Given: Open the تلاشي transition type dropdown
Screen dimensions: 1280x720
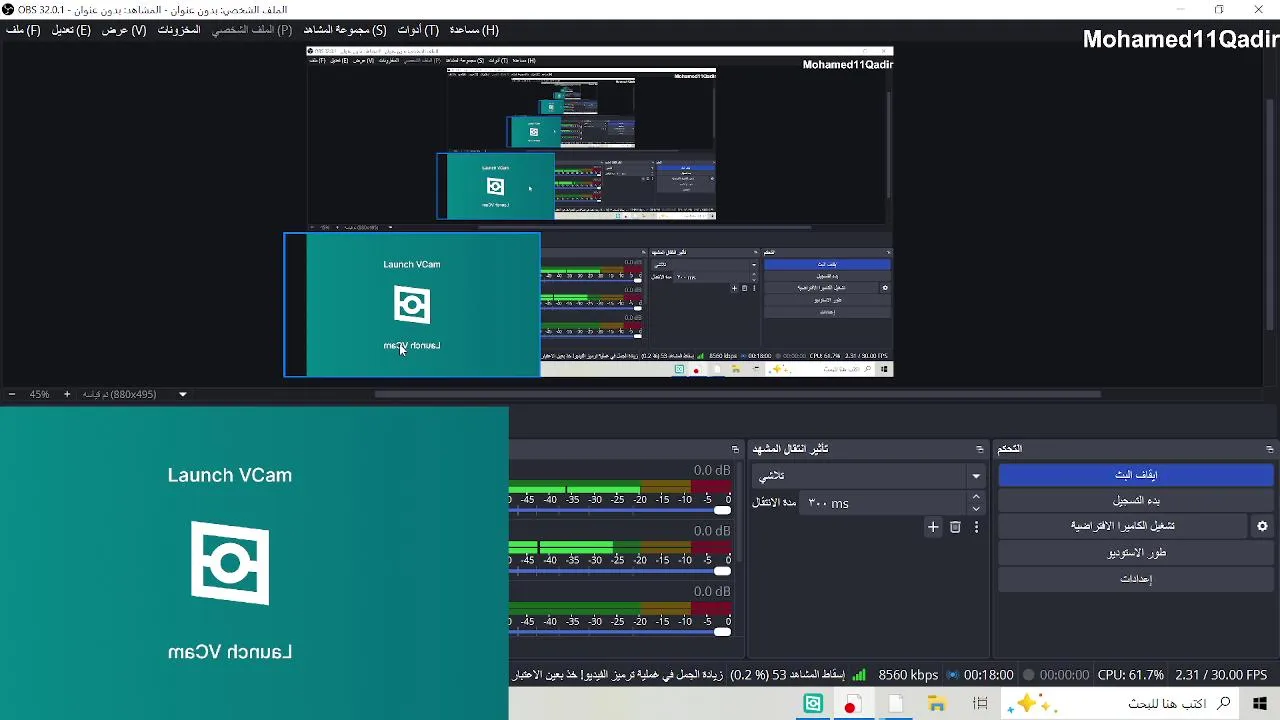Looking at the screenshot, I should [x=869, y=476].
